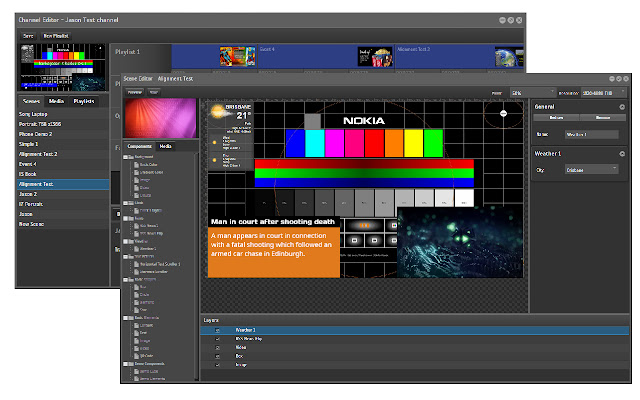Toggle visibility checkbox for the Box layer
This screenshot has width=640, height=400.
click(x=218, y=356)
